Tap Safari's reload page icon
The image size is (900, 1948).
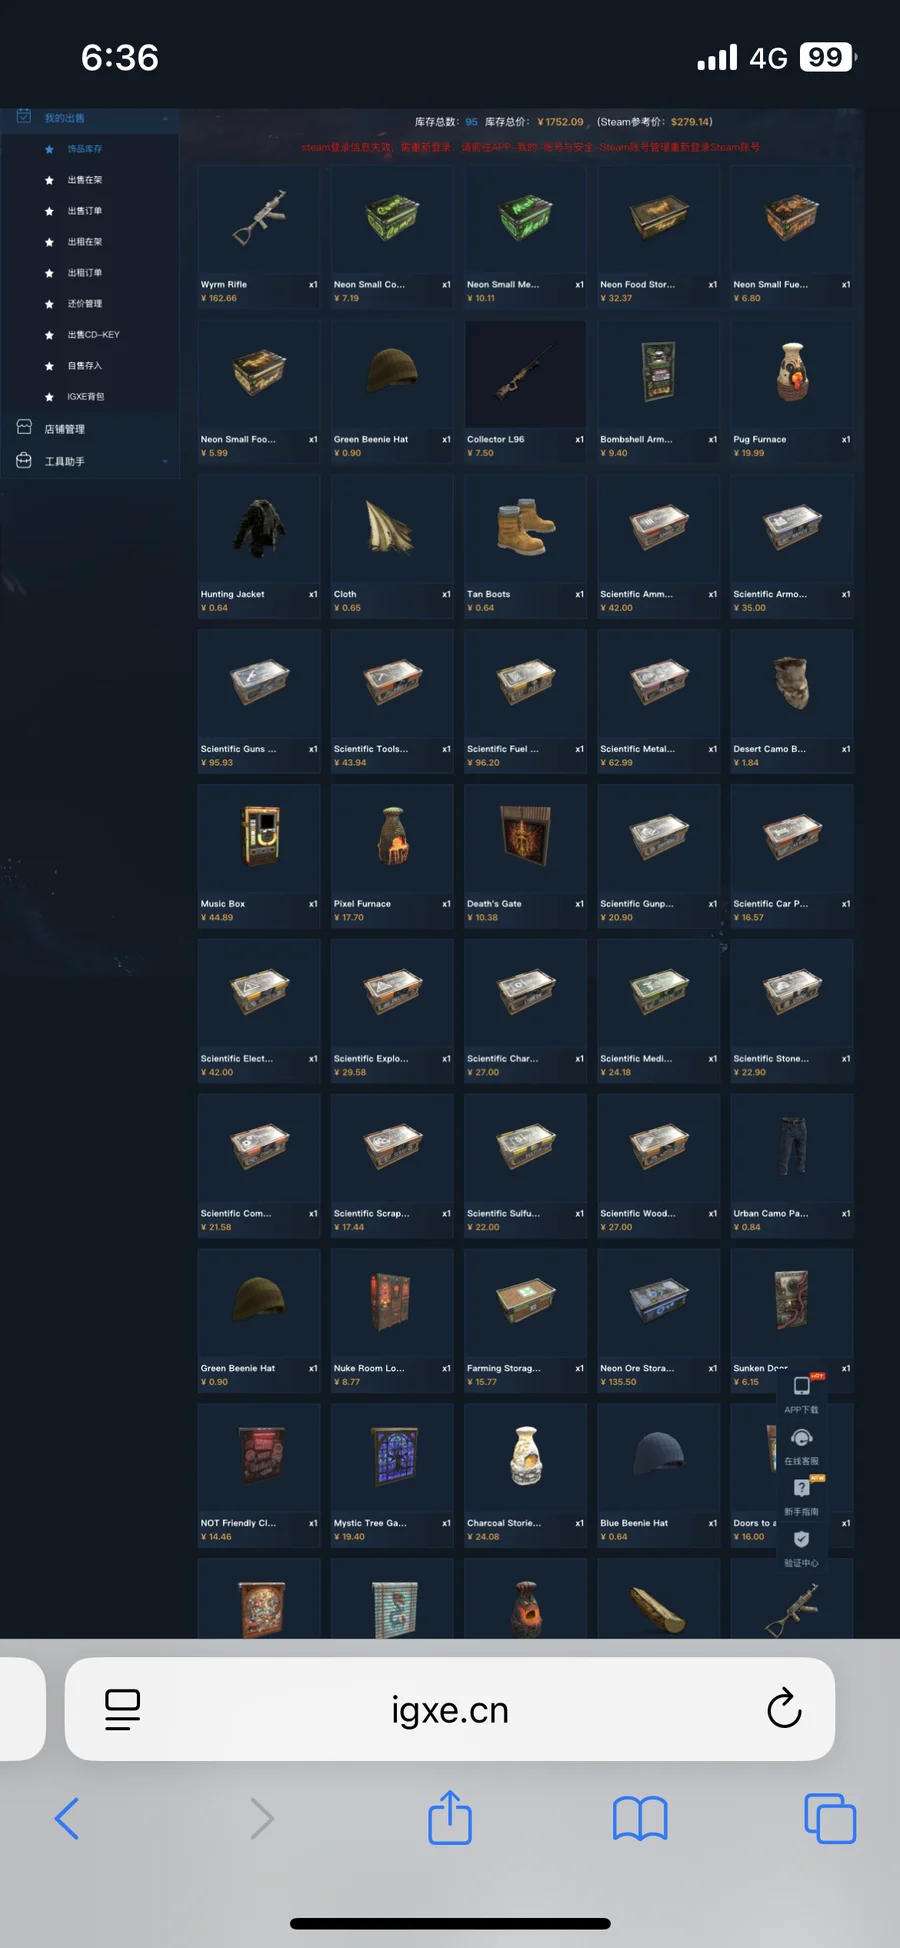[x=784, y=1708]
